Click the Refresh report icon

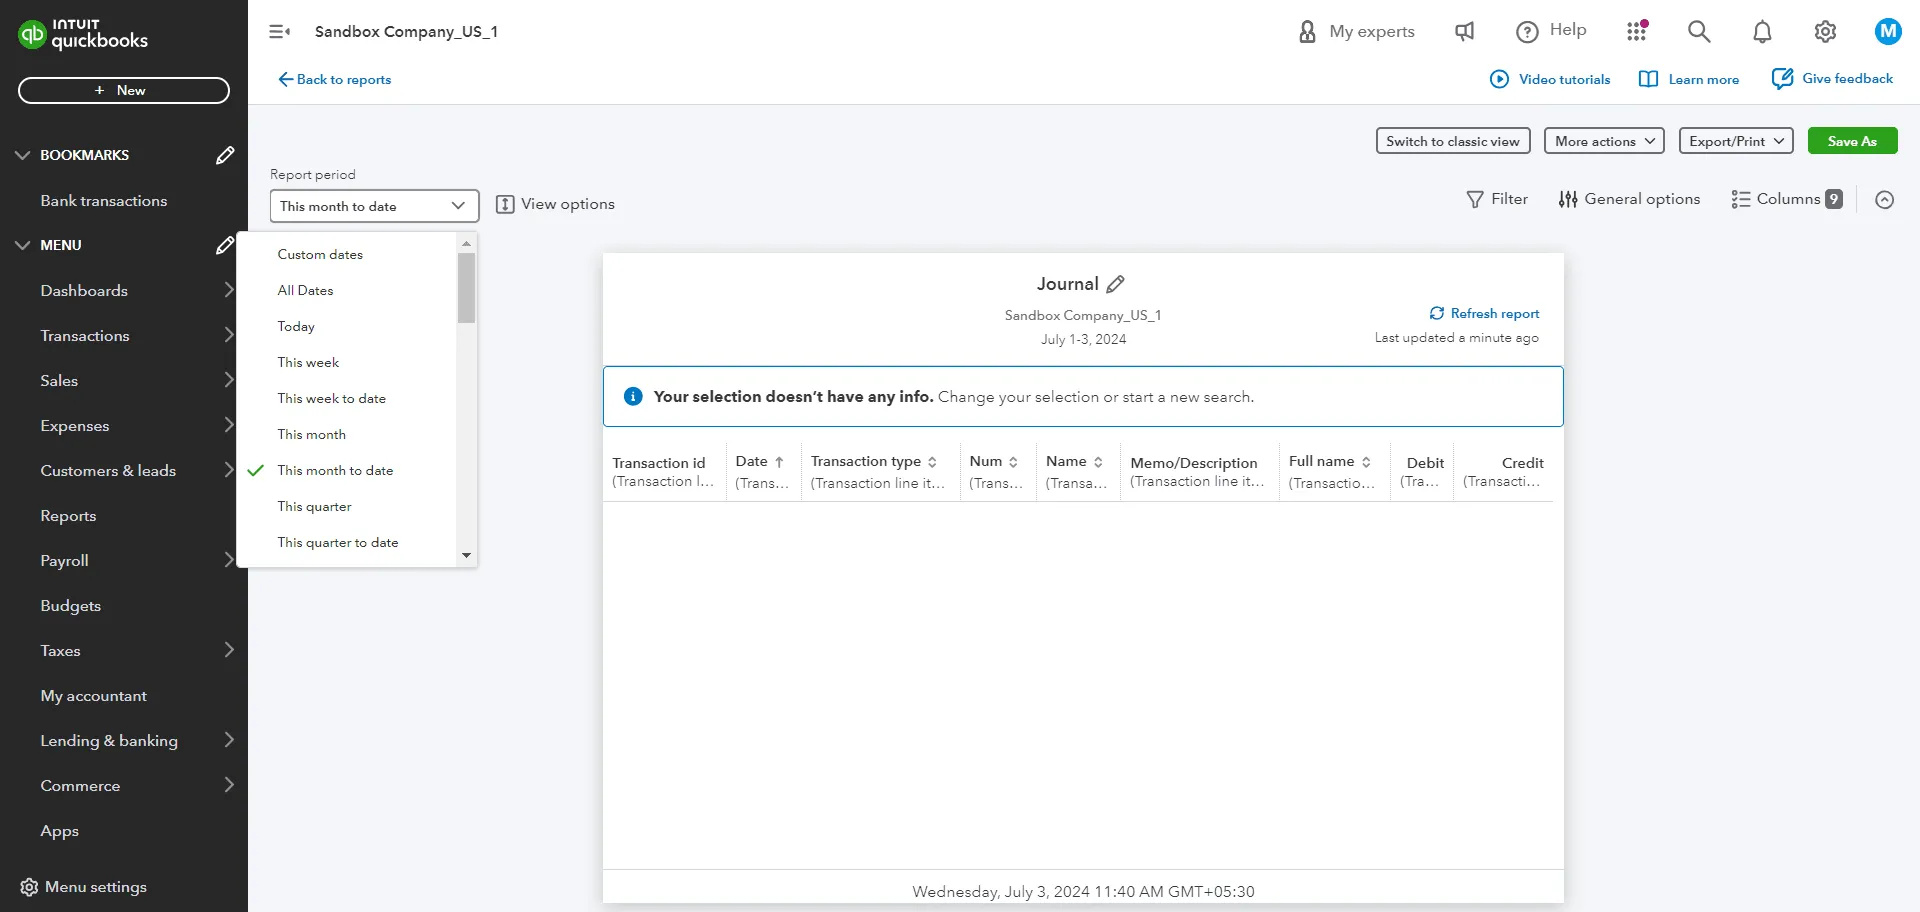[1437, 313]
